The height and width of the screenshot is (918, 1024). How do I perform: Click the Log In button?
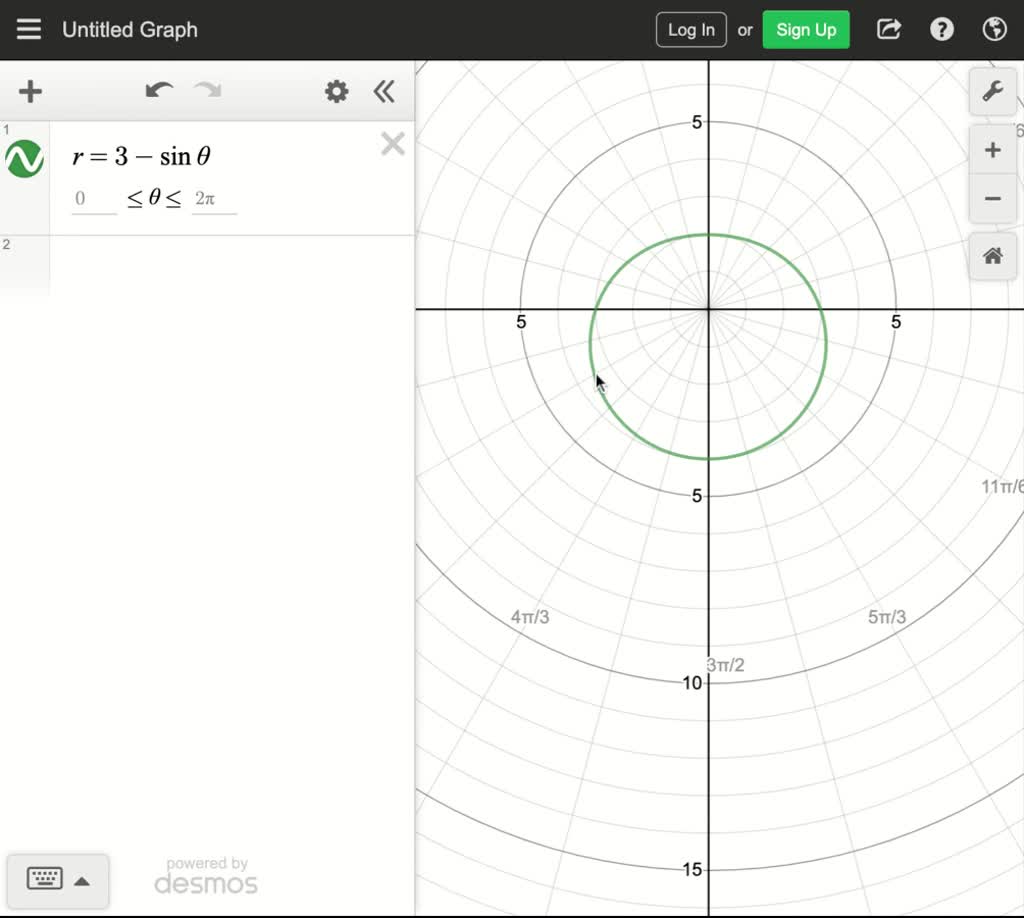691,30
